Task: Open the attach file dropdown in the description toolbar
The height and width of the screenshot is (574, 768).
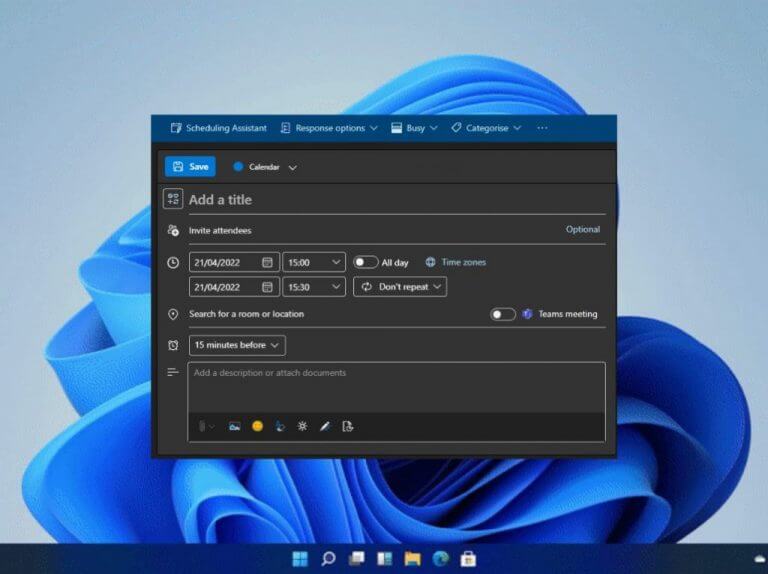Action: 206,427
